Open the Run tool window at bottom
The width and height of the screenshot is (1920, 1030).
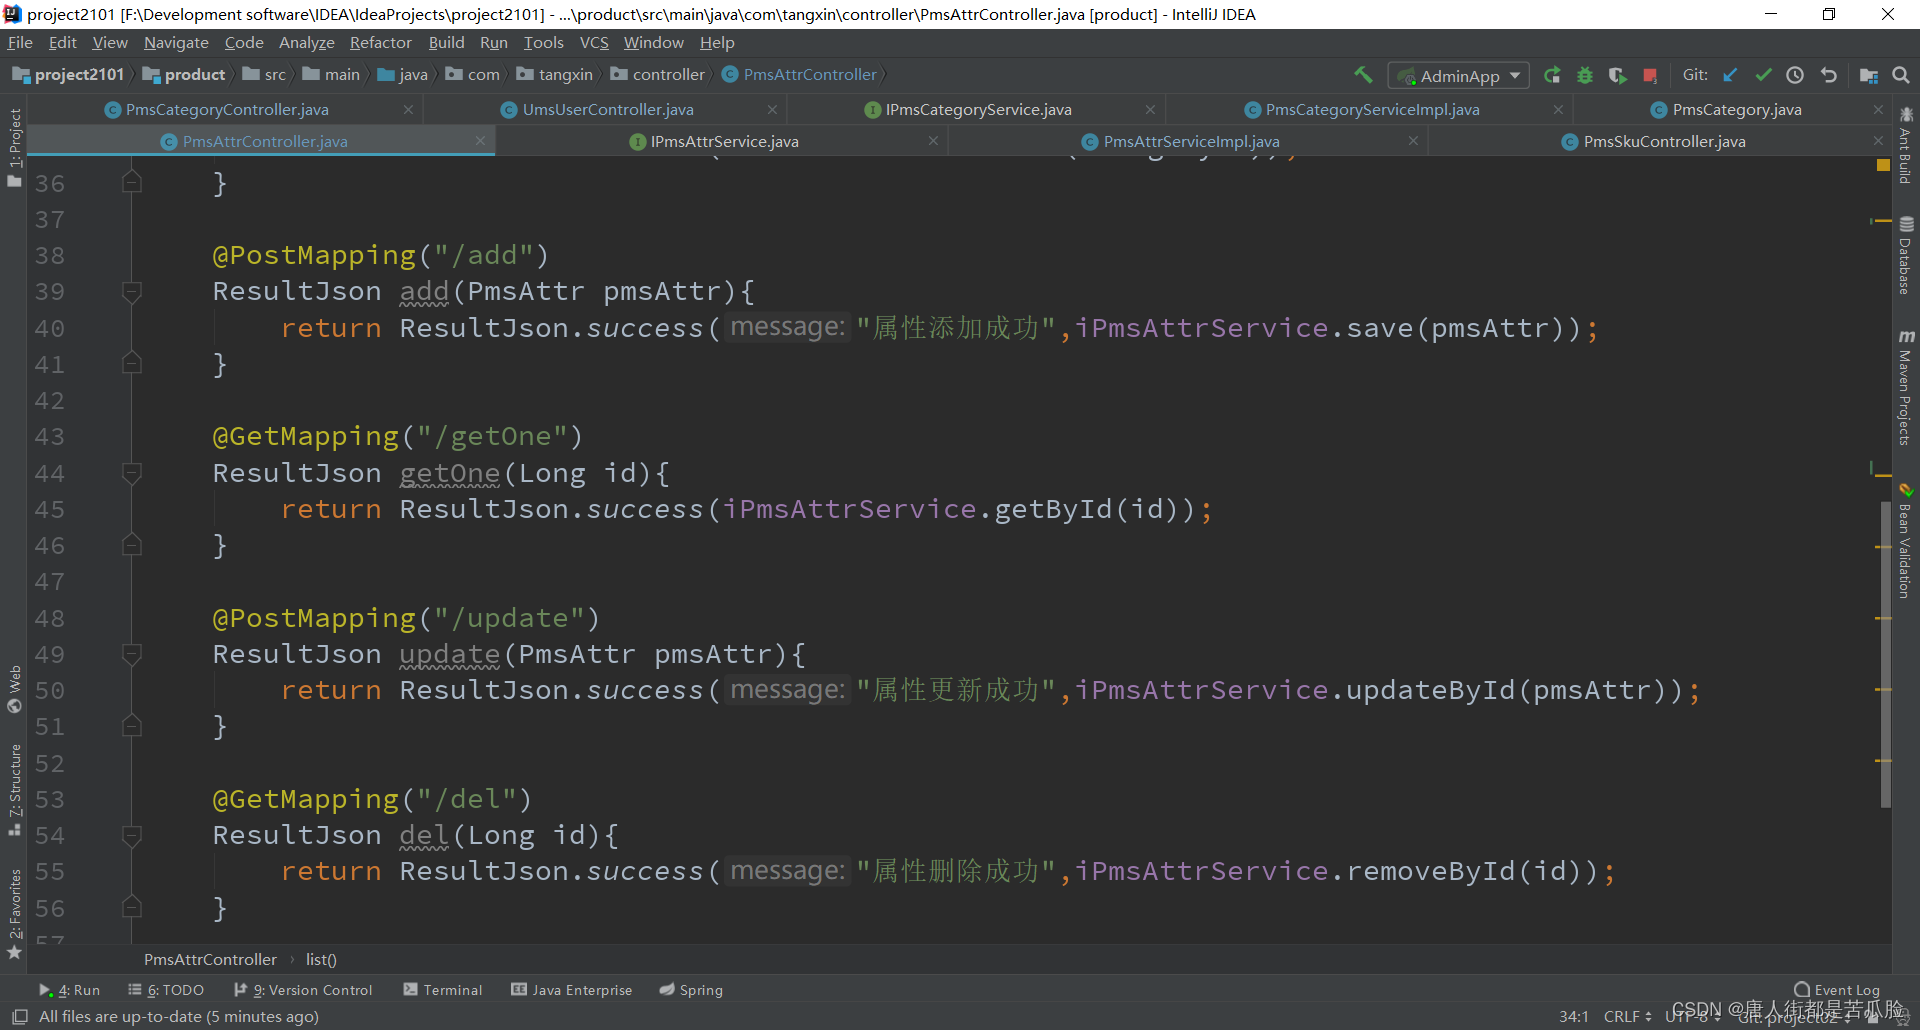coord(70,990)
